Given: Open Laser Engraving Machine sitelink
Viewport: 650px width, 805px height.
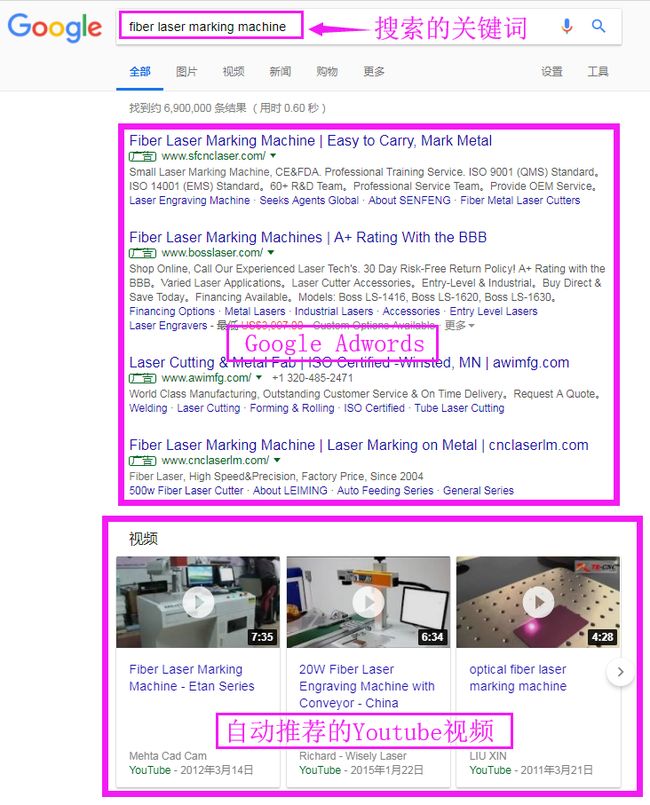Looking at the screenshot, I should click(x=189, y=200).
